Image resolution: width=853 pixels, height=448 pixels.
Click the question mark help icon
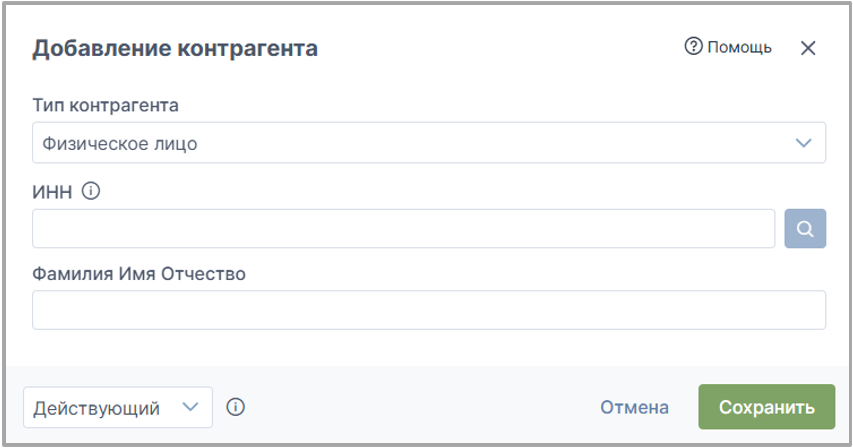point(693,46)
